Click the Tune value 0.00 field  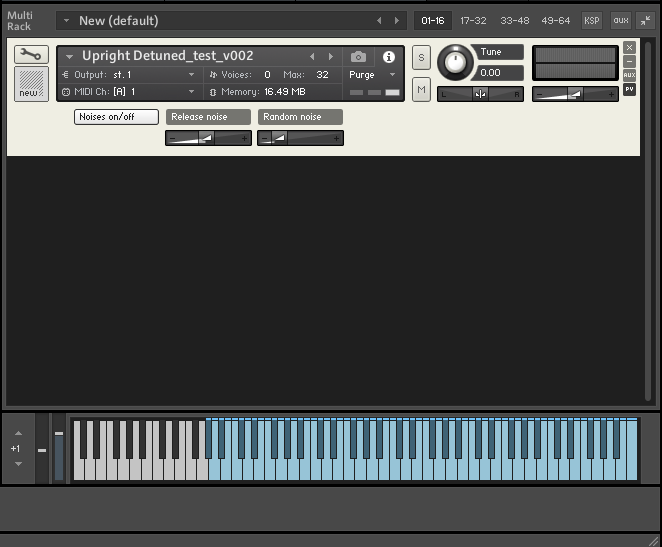[500, 73]
